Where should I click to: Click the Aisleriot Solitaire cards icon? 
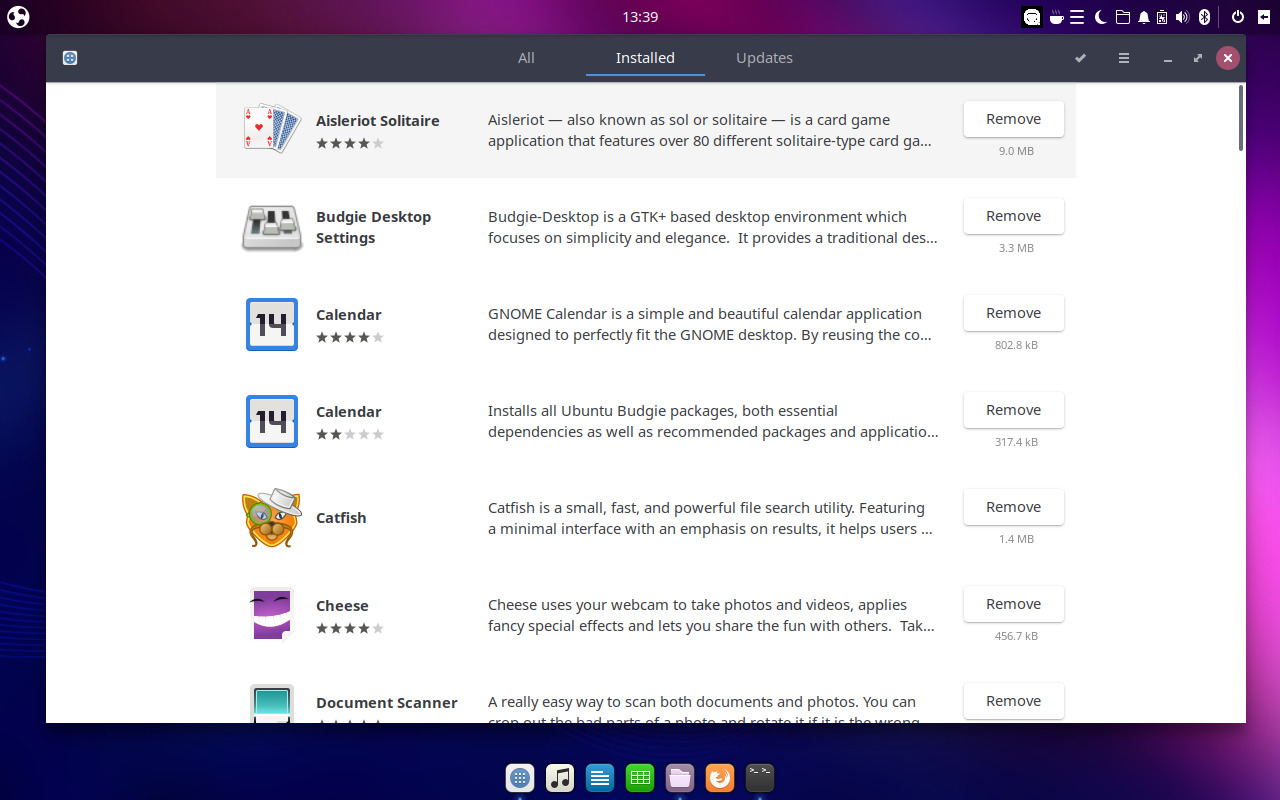(271, 129)
